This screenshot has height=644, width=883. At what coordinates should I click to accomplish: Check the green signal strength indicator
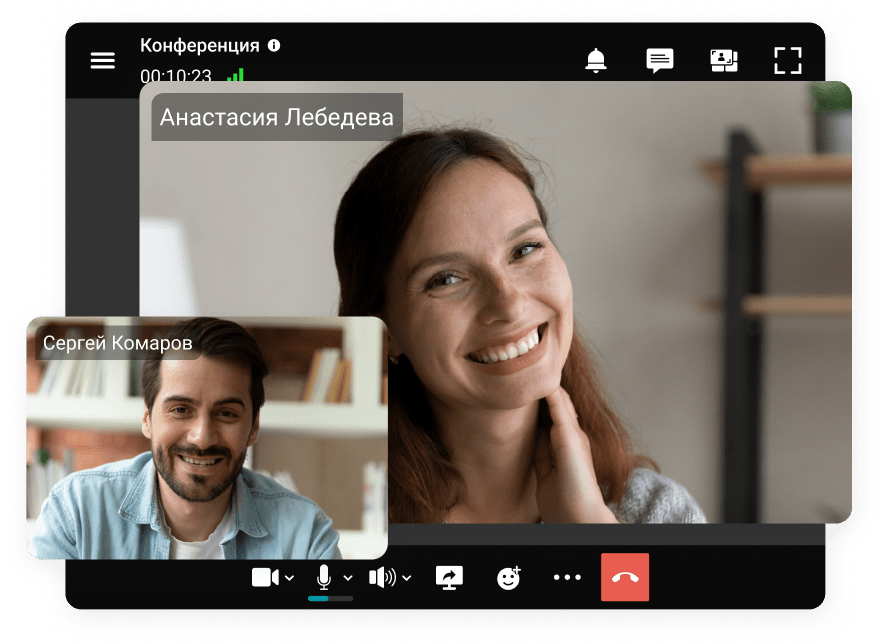(x=235, y=75)
